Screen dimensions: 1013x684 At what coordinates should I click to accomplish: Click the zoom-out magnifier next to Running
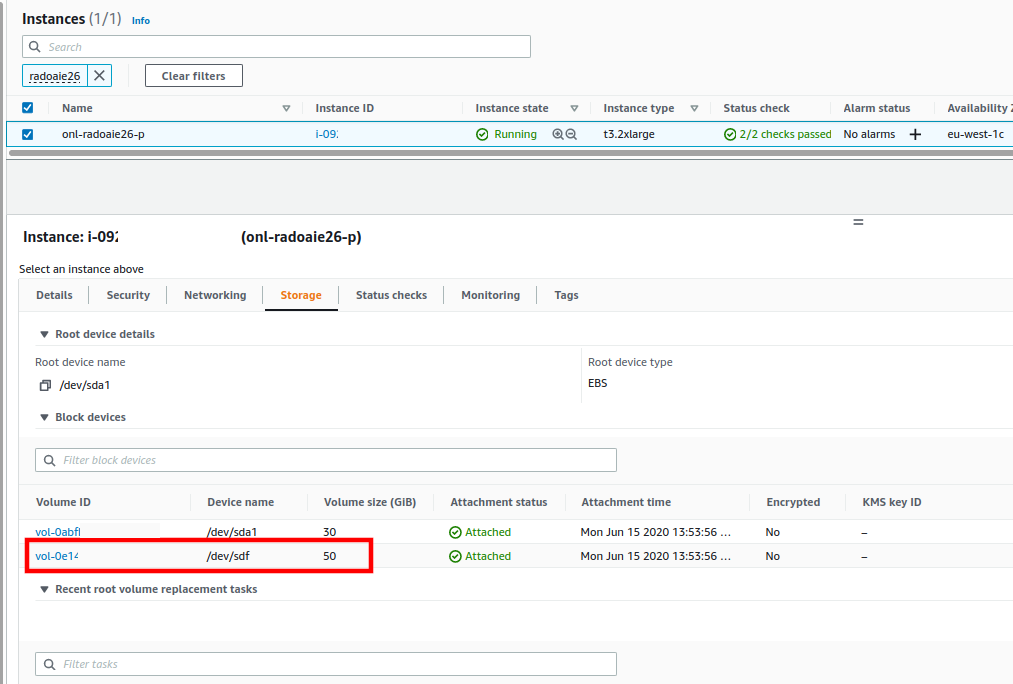pyautogui.click(x=571, y=133)
